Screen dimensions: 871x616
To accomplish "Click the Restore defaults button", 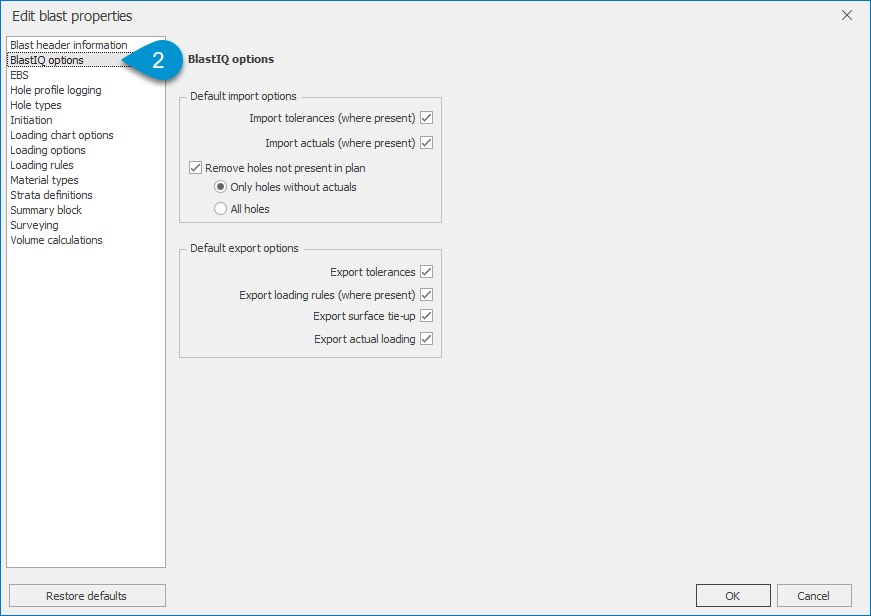I will (87, 595).
